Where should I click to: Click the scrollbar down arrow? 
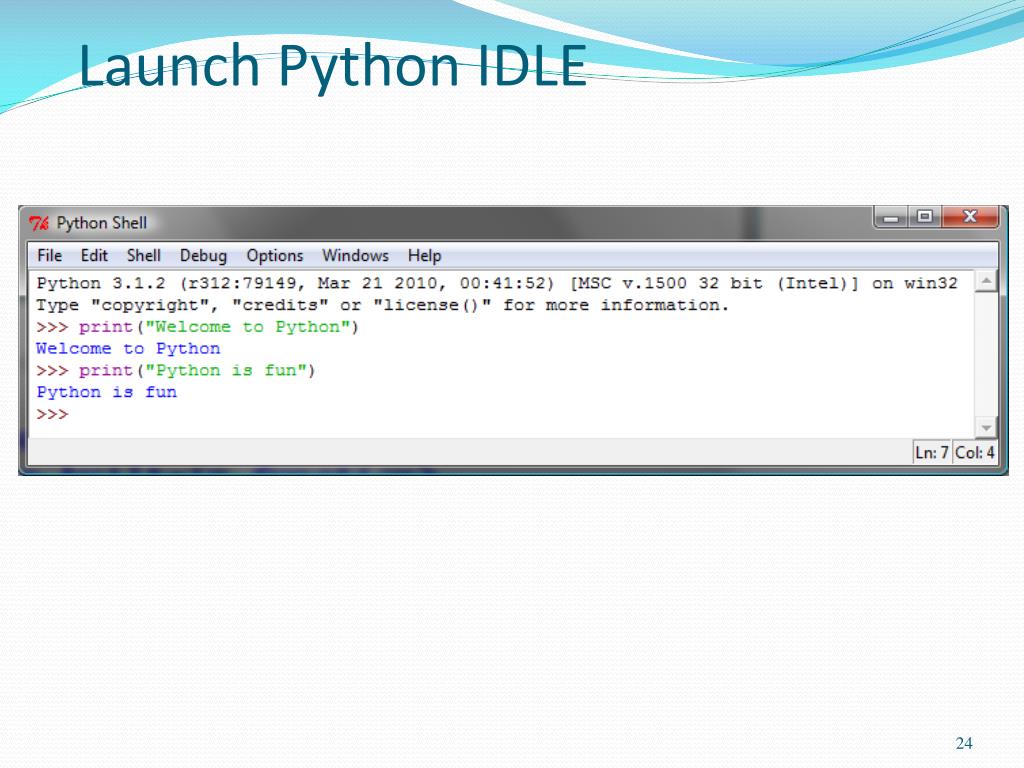point(986,428)
